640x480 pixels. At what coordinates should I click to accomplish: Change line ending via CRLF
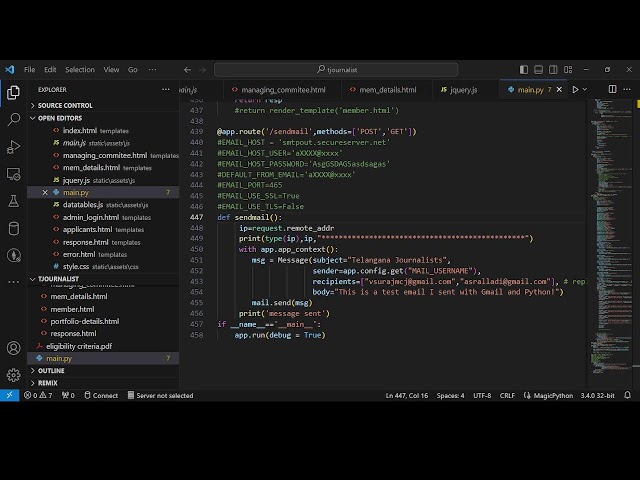tap(507, 395)
